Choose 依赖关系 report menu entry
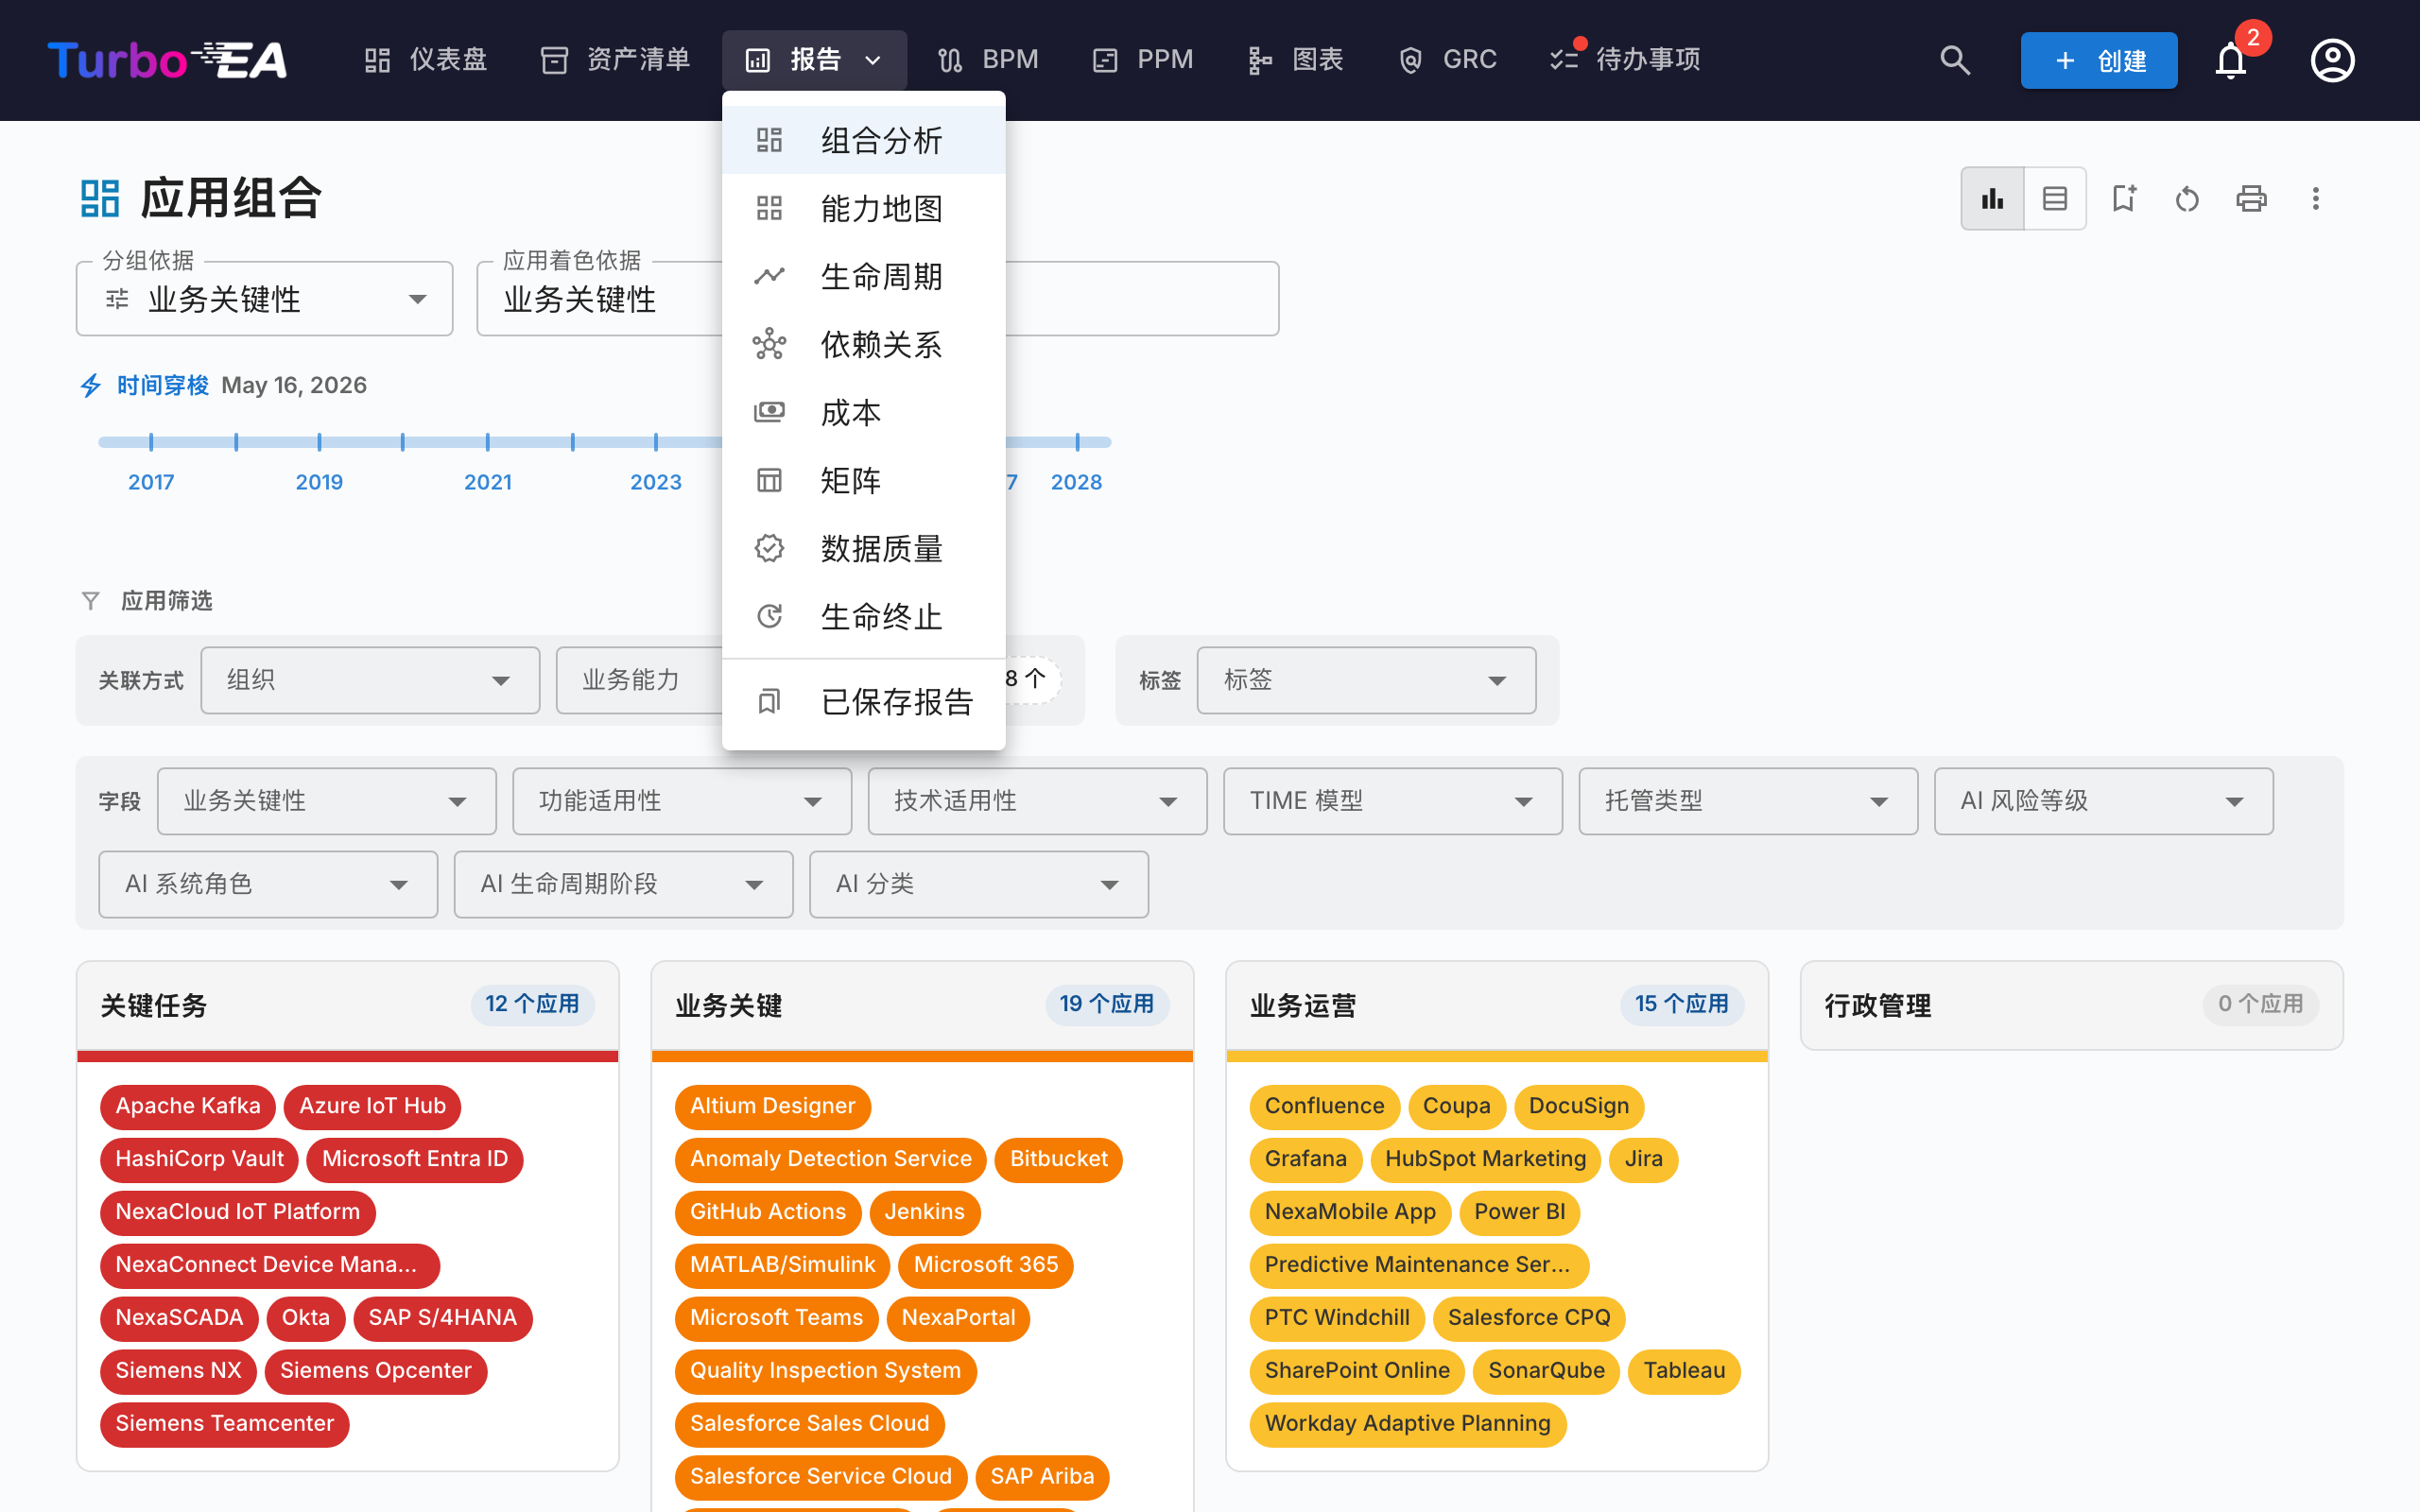This screenshot has width=2420, height=1512. coord(864,344)
